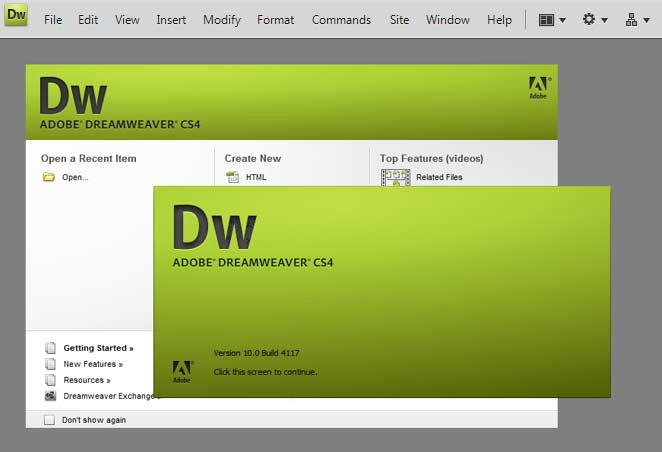Screen dimensions: 662x452
Task: Click the Adobe logo on the splash screen
Action: [x=183, y=372]
